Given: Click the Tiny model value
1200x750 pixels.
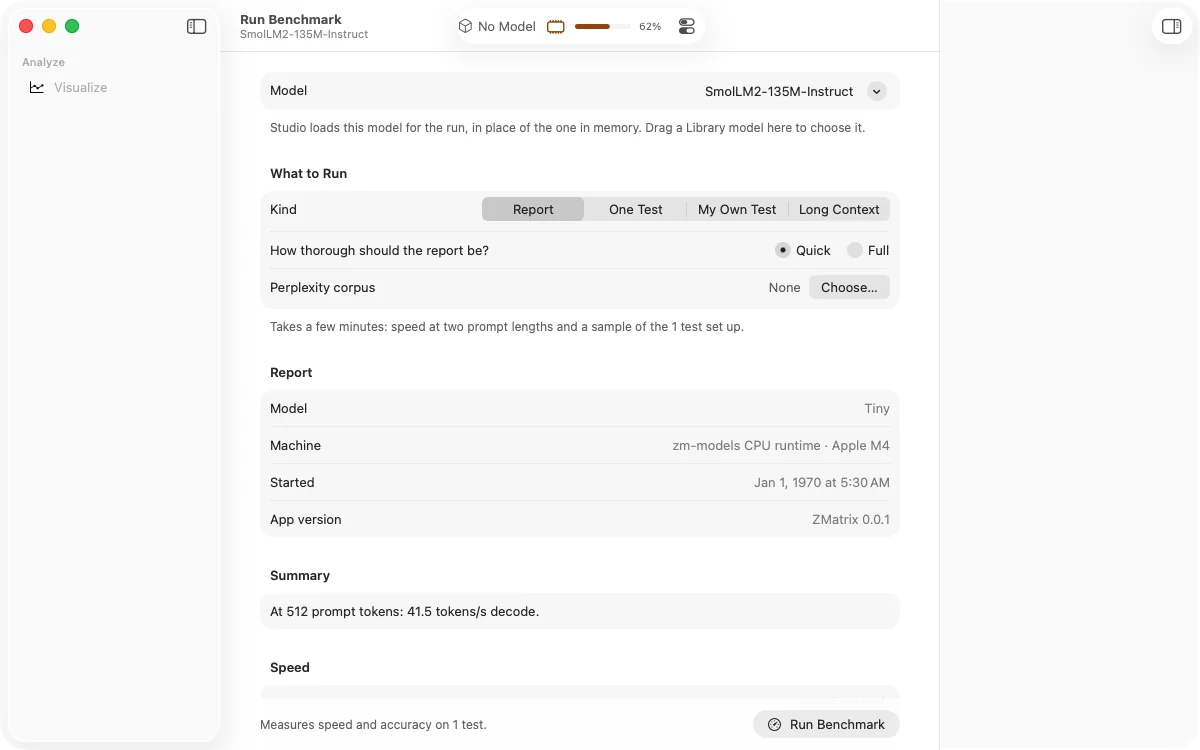Looking at the screenshot, I should 877,409.
